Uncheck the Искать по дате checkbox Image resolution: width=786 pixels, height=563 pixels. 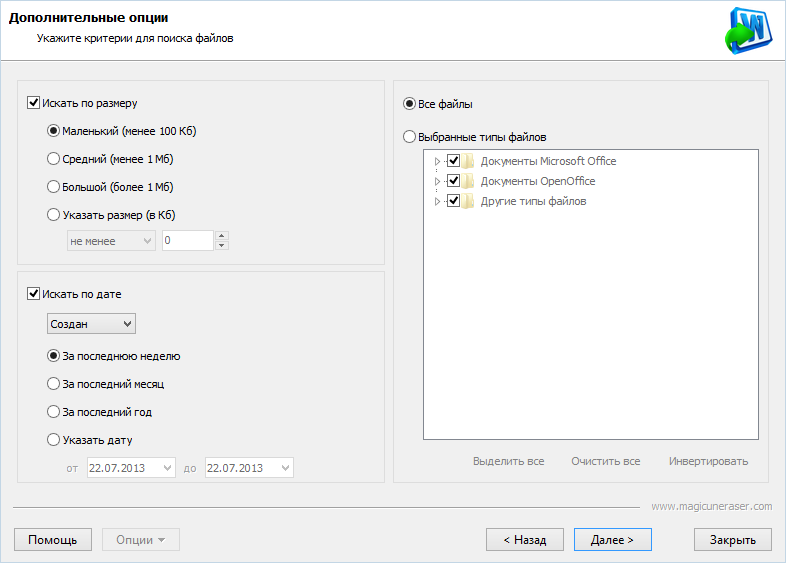(34, 294)
